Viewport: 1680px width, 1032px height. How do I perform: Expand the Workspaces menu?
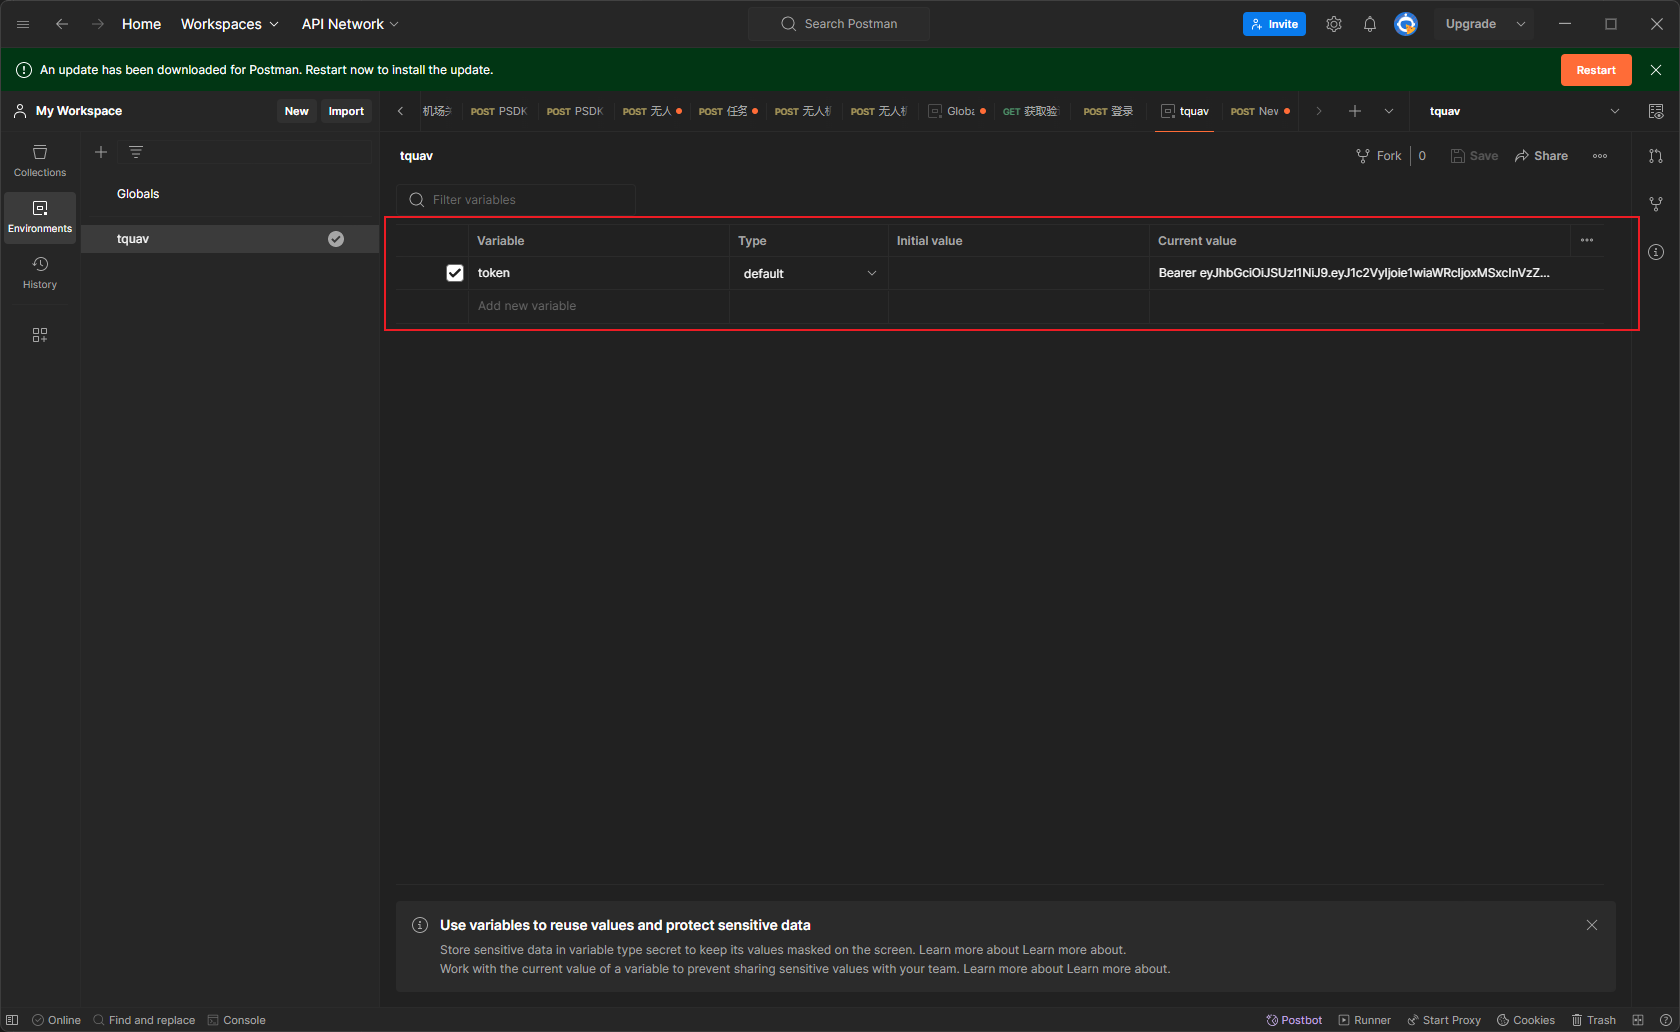click(x=229, y=24)
